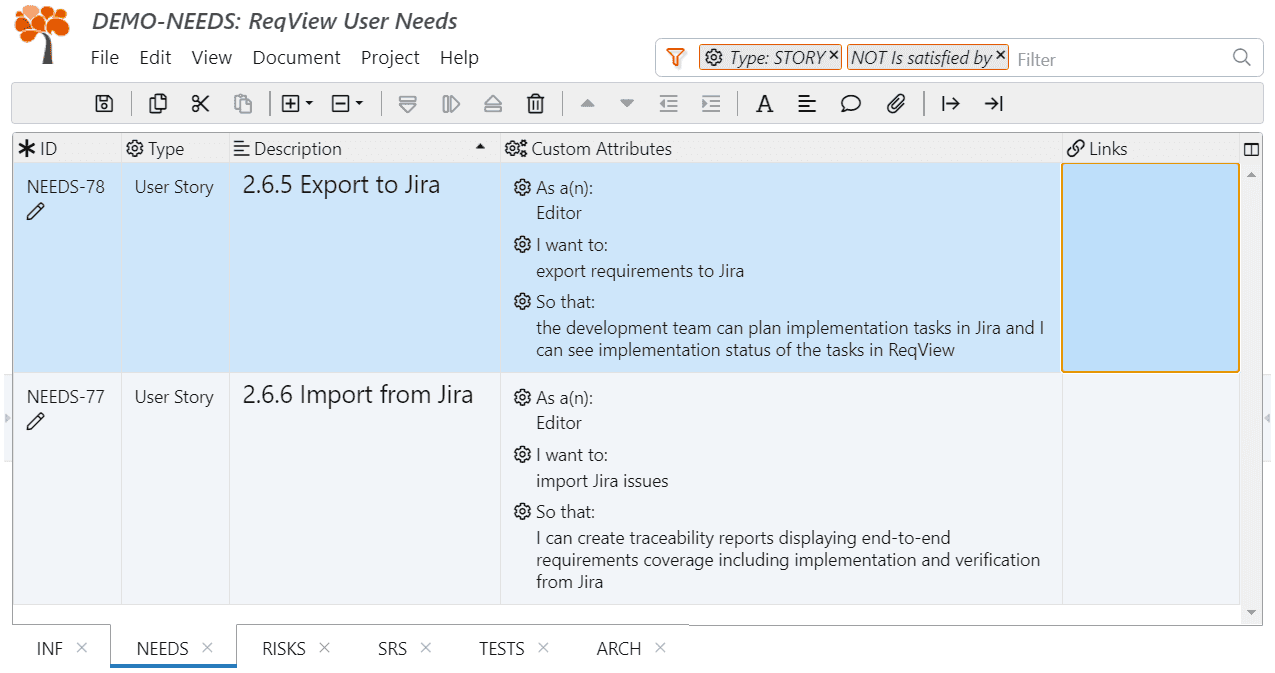Switch to the INF tab
Screen dimensions: 1275x673
[x=50, y=649]
